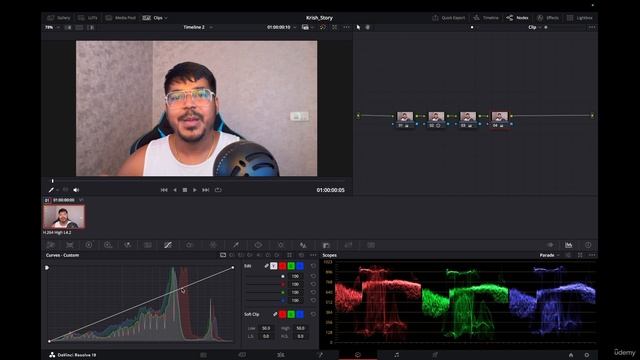640x360 pixels.
Task: Select Custom curves mode icon
Action: pos(223,255)
